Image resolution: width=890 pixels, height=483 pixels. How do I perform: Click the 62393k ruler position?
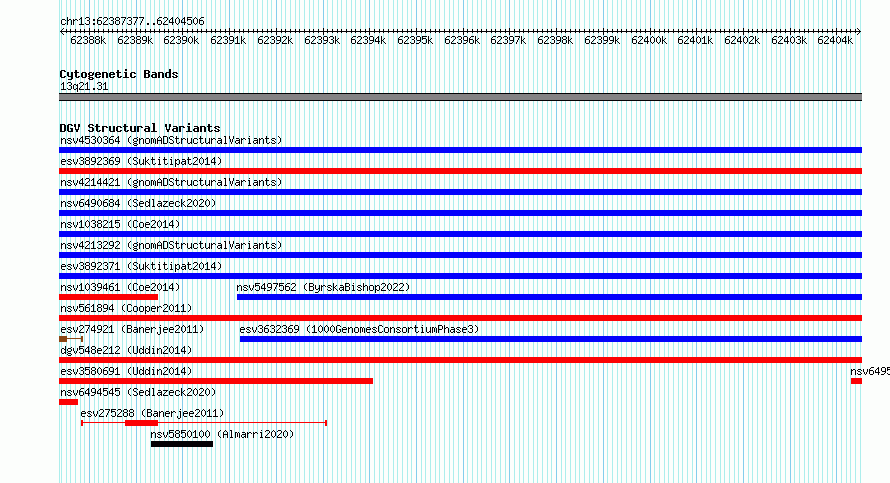click(x=322, y=40)
